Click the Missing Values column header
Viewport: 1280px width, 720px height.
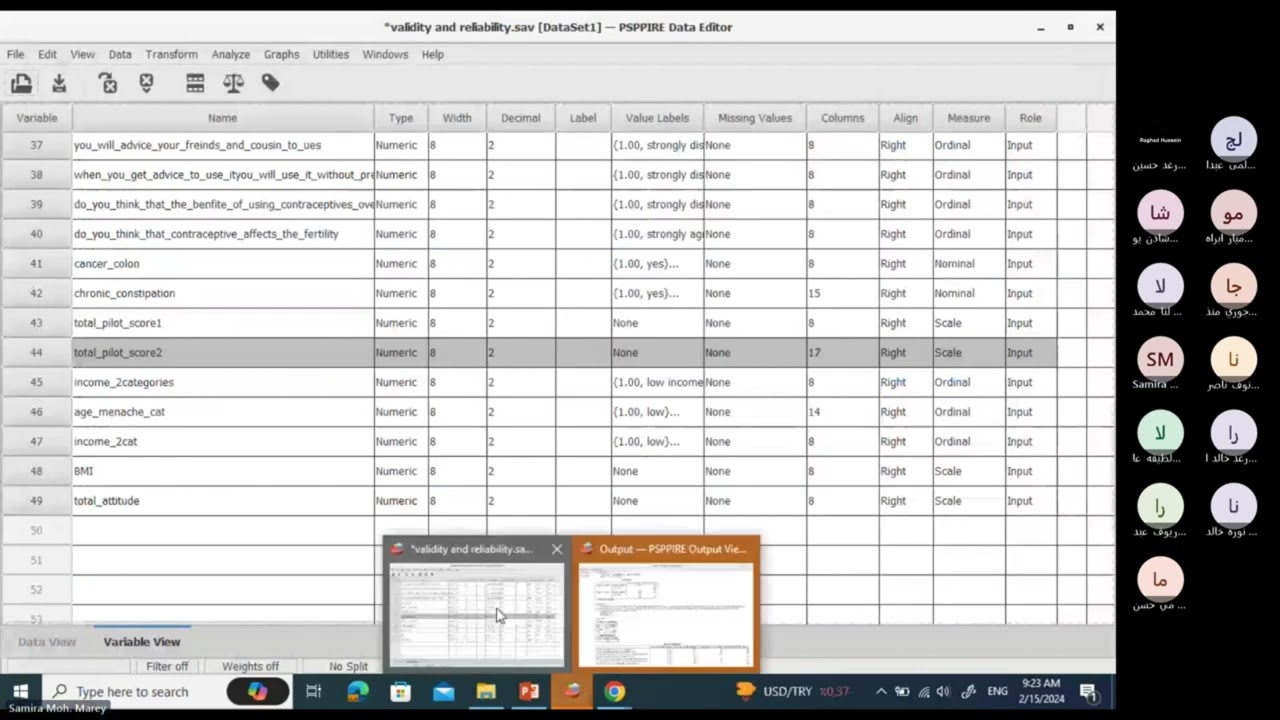(755, 118)
